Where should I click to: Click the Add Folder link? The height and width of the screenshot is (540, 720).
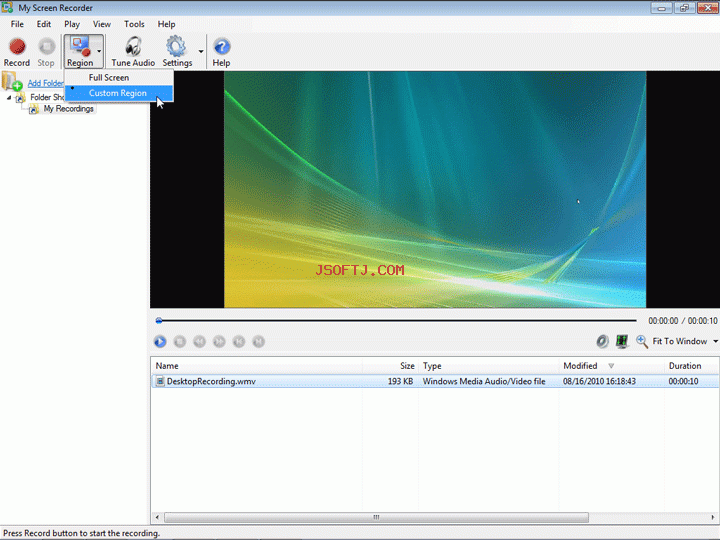(x=45, y=83)
